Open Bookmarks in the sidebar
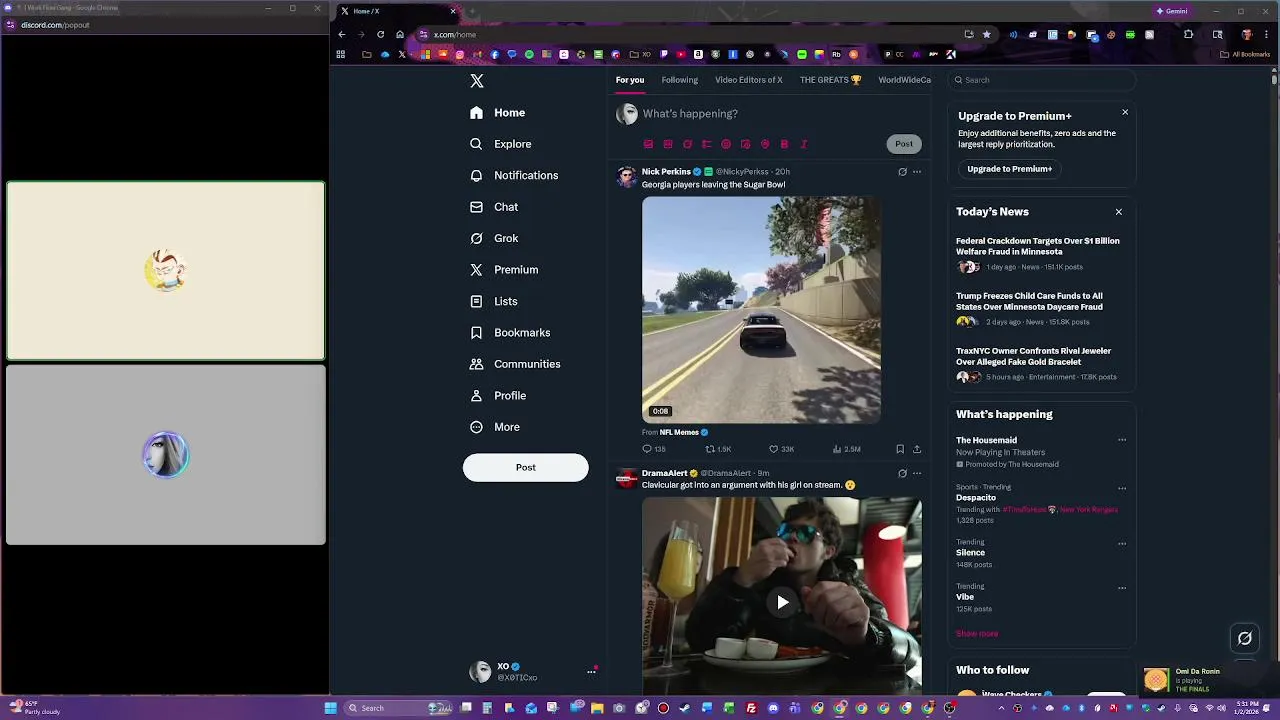 [510, 333]
